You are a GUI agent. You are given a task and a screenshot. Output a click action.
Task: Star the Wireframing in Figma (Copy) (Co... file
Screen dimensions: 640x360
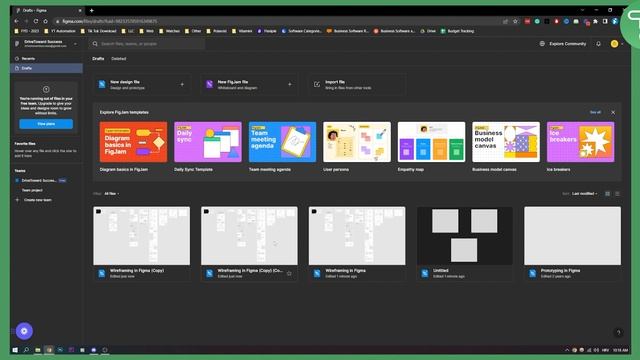tap(289, 273)
